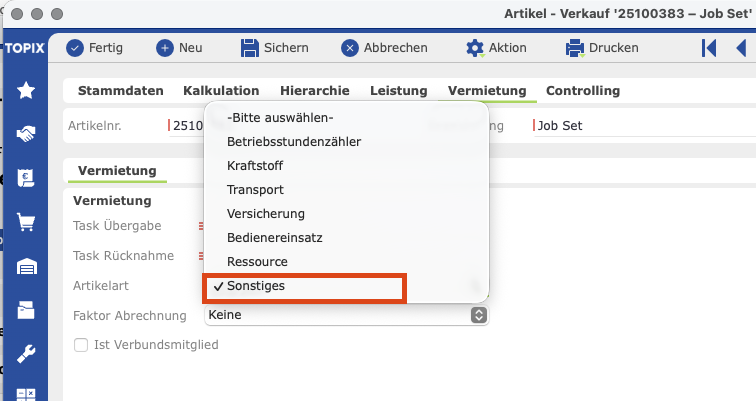Choose Betriebsstundenzähler from the list
The height and width of the screenshot is (401, 756).
point(294,142)
